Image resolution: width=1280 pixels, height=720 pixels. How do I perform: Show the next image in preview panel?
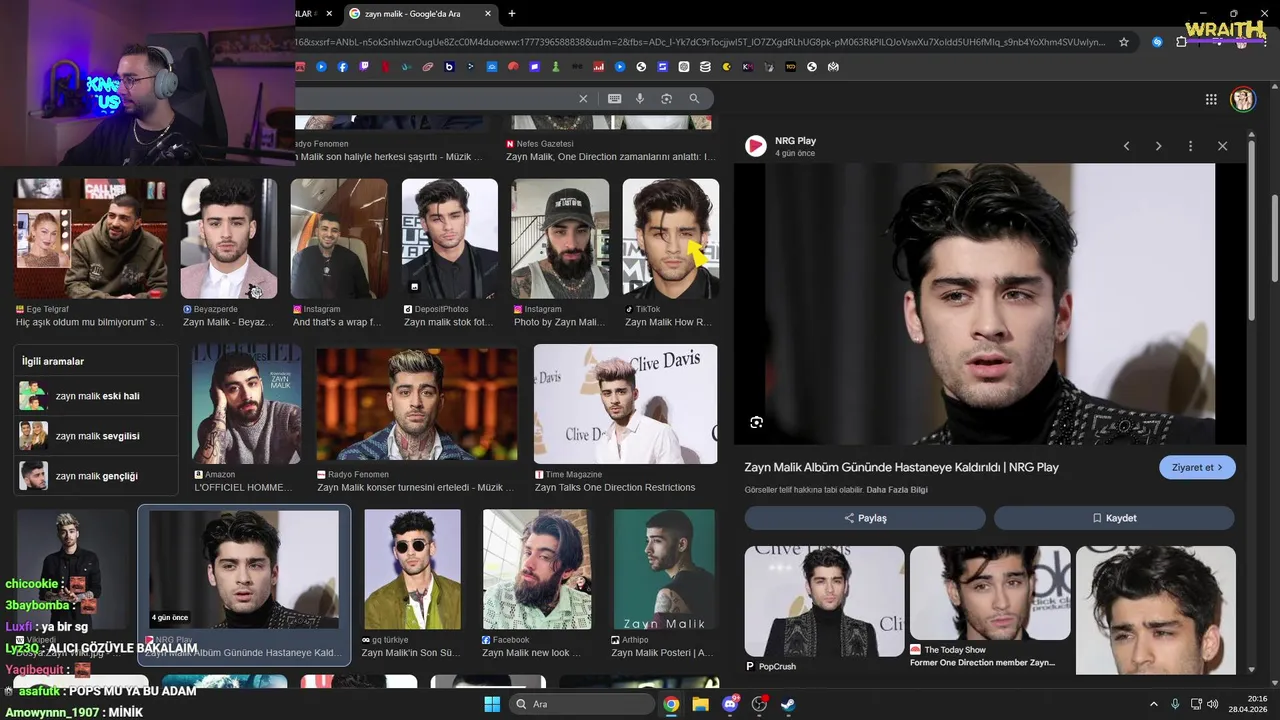pyautogui.click(x=1158, y=146)
